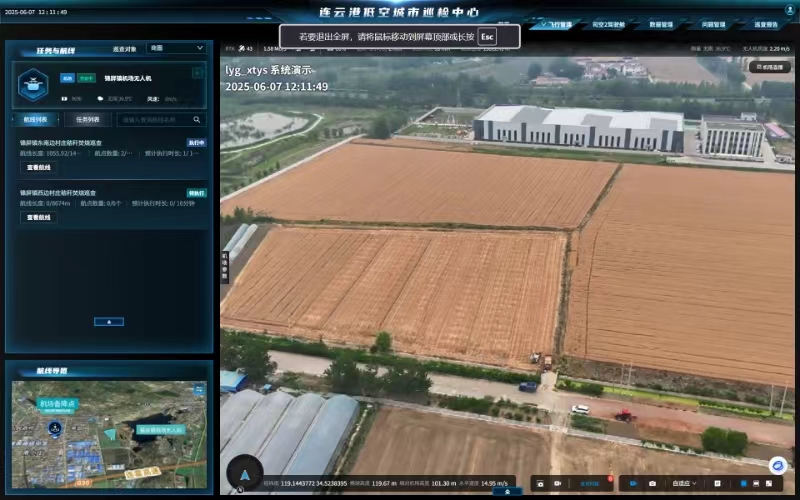This screenshot has width=800, height=500.
Task: Click the blue video camera mode icon
Action: (633, 483)
